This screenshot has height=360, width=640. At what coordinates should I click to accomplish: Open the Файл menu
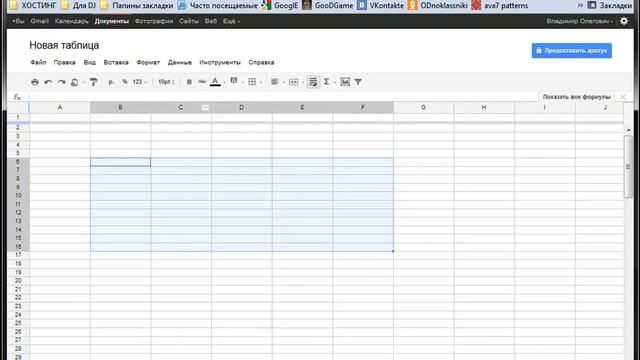coord(38,62)
